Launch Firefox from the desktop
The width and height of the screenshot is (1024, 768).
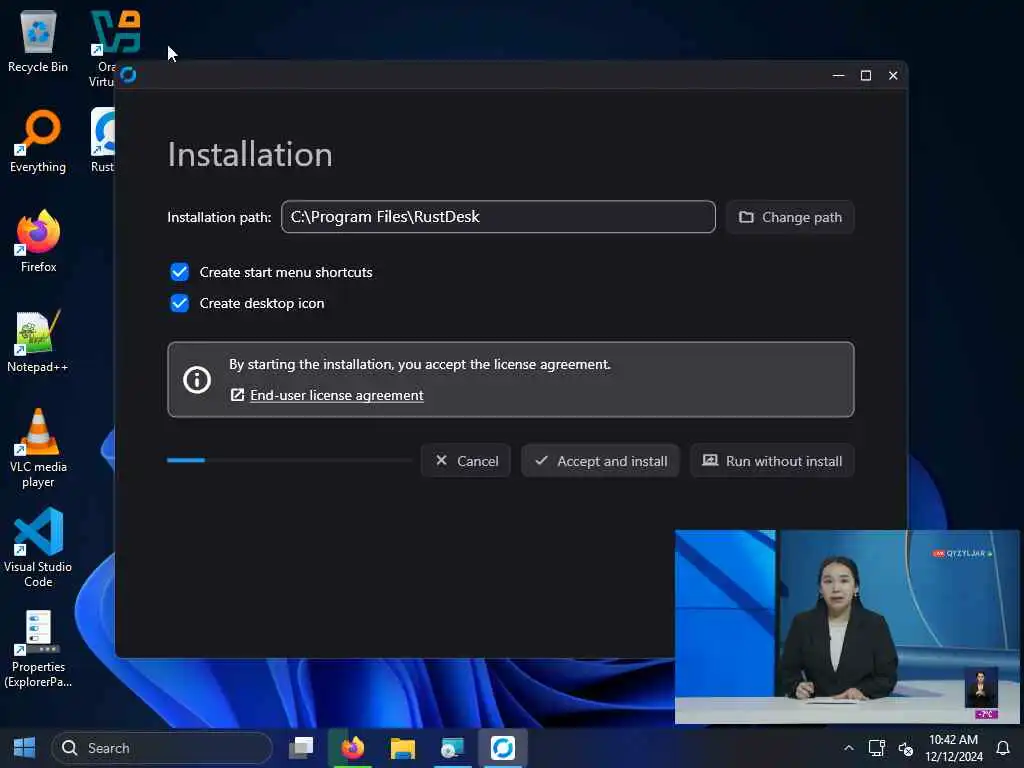tap(38, 242)
